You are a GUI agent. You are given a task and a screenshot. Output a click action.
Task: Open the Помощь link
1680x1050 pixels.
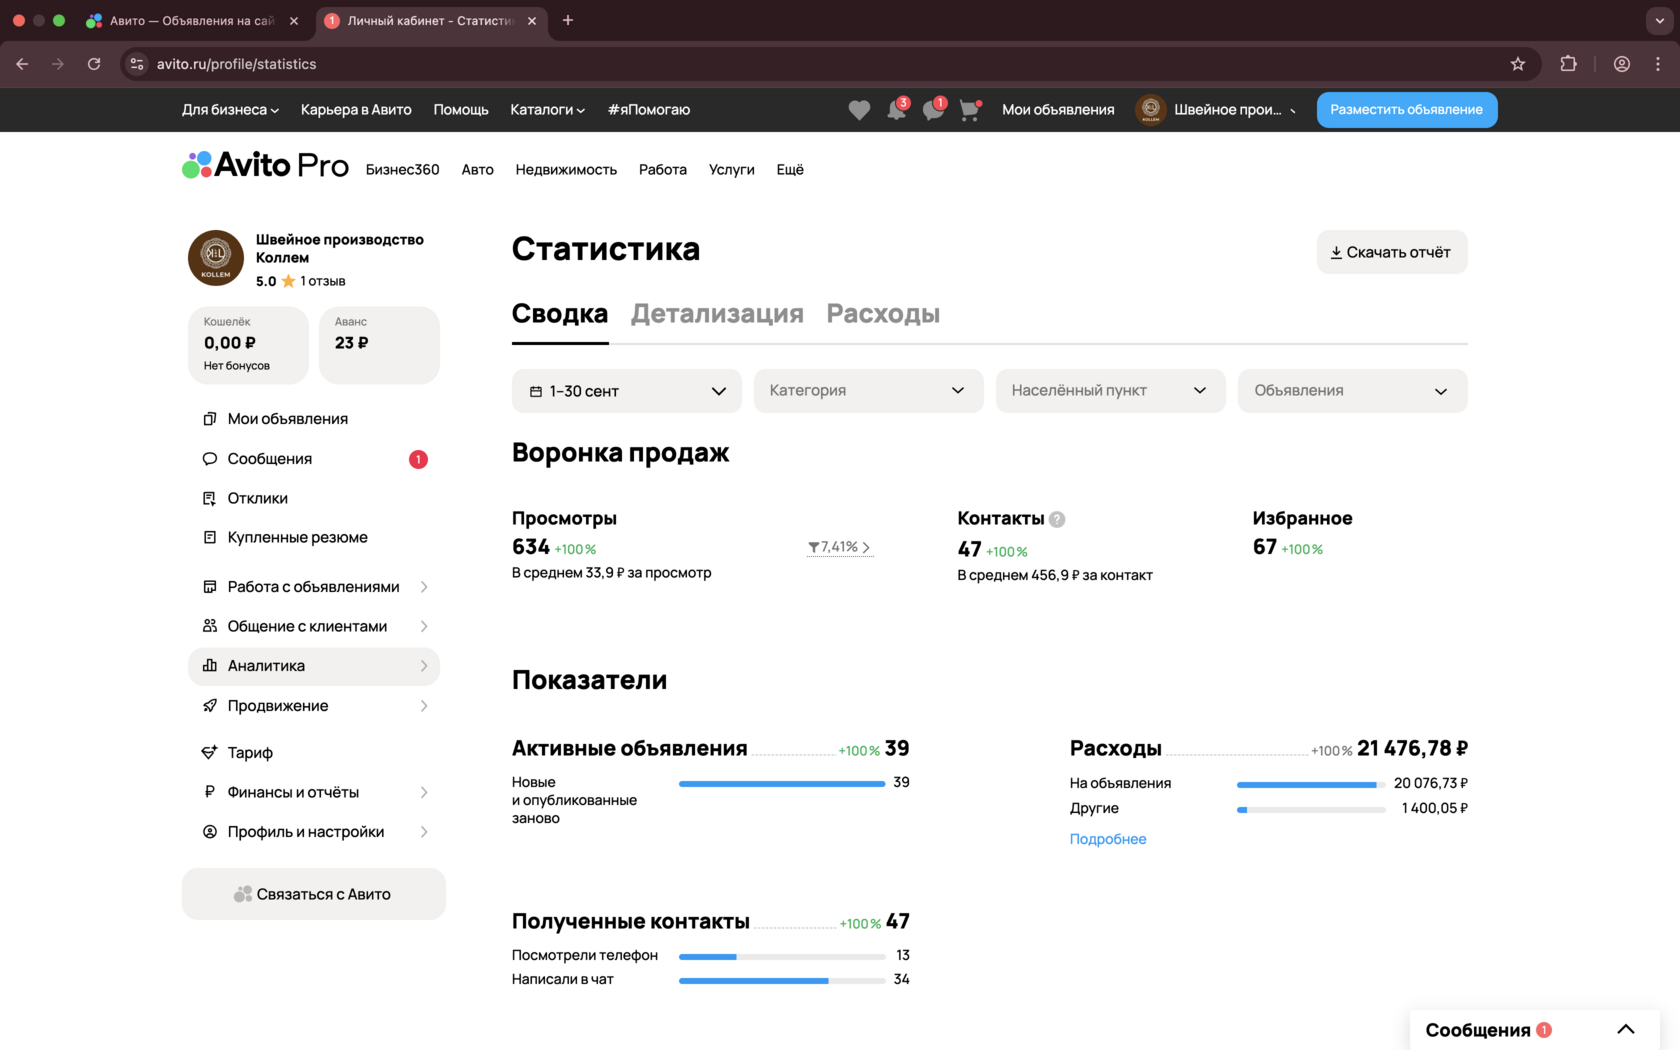tap(461, 110)
